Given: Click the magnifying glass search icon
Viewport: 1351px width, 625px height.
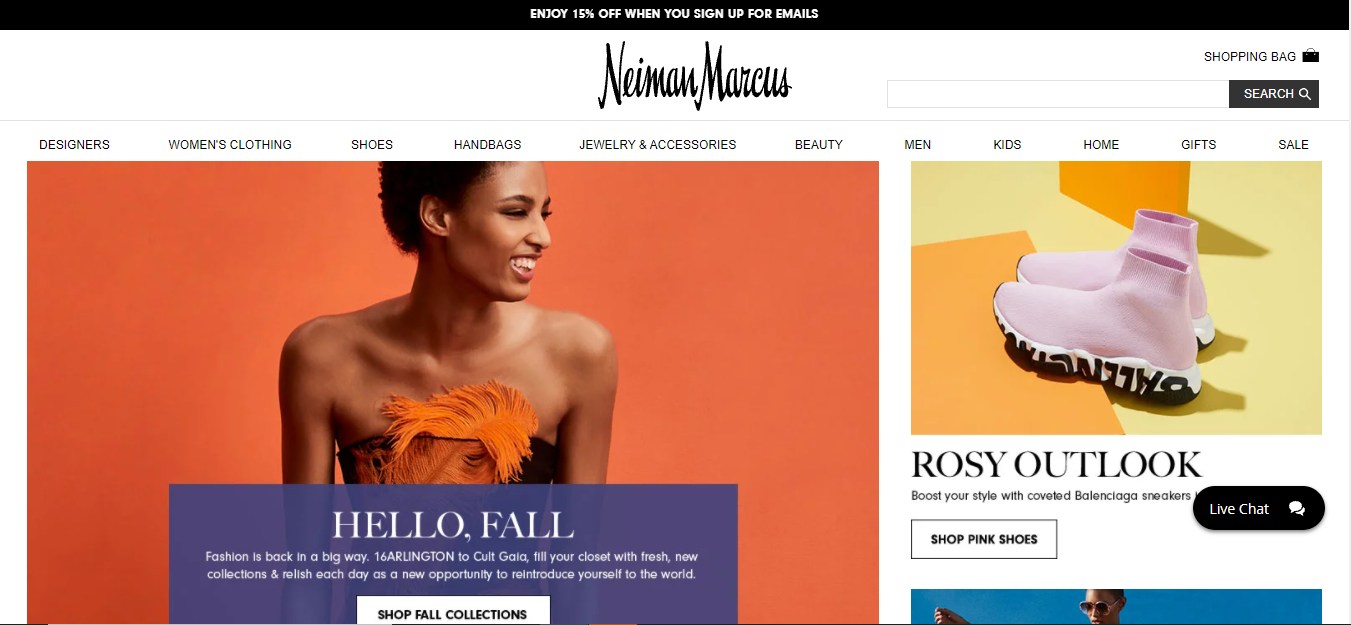Looking at the screenshot, I should click(x=1304, y=94).
